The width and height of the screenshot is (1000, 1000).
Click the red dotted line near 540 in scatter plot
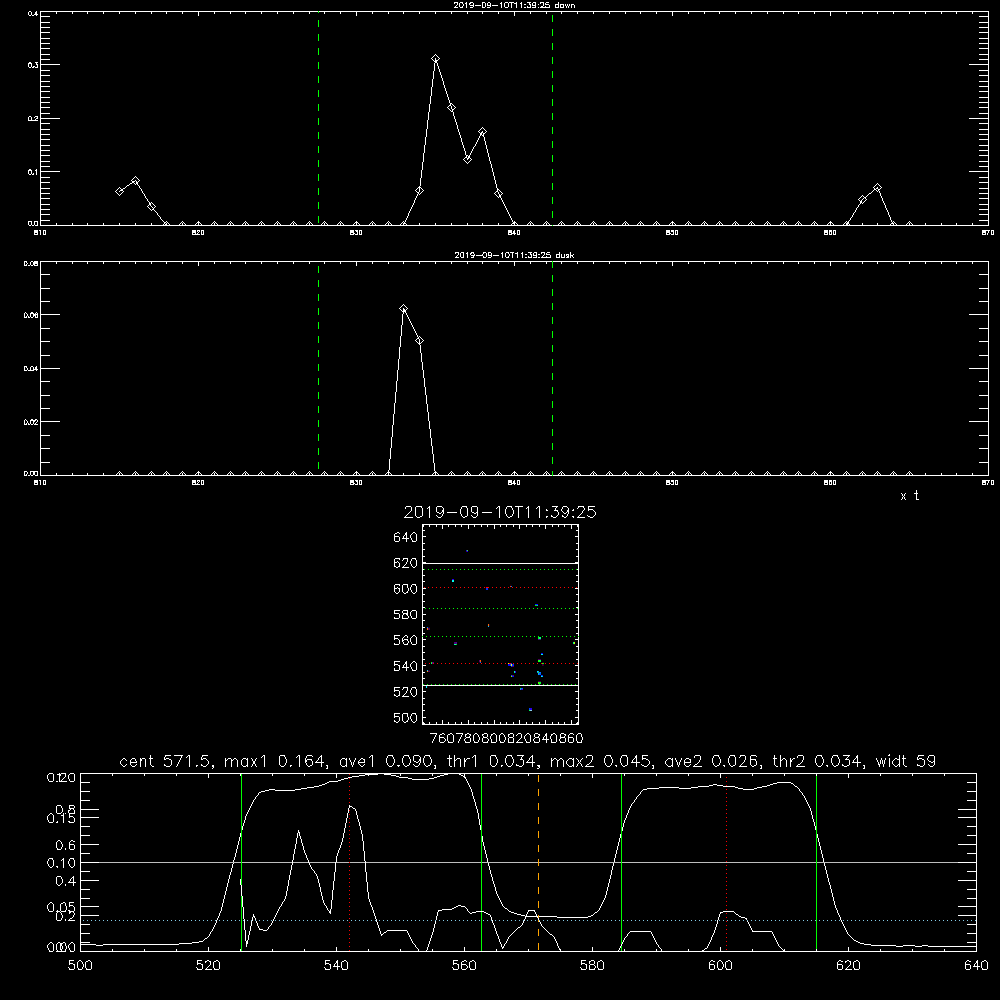[500, 664]
